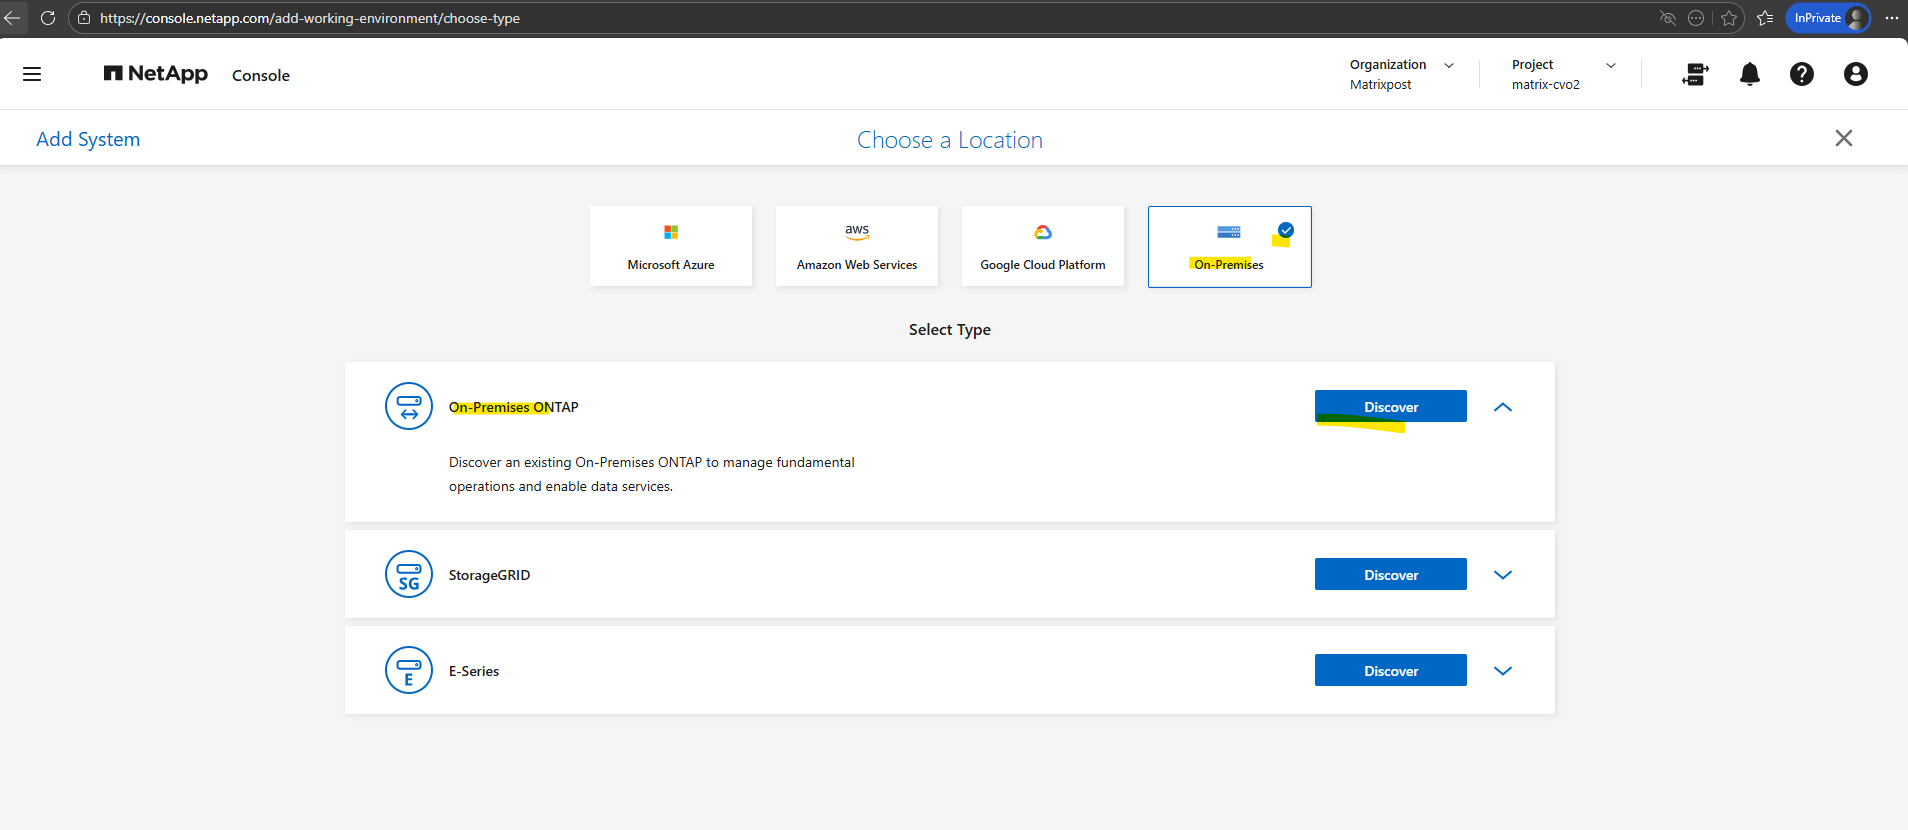The image size is (1908, 830).
Task: Click Discover for On-Premises ONTAP
Action: coord(1390,407)
